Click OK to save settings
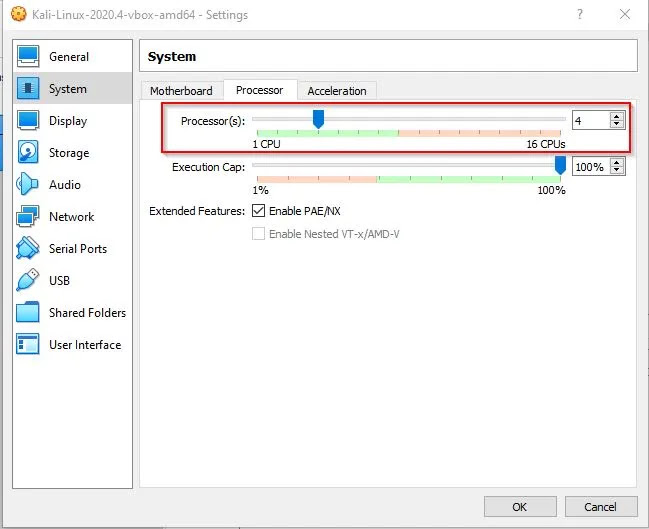 click(520, 507)
